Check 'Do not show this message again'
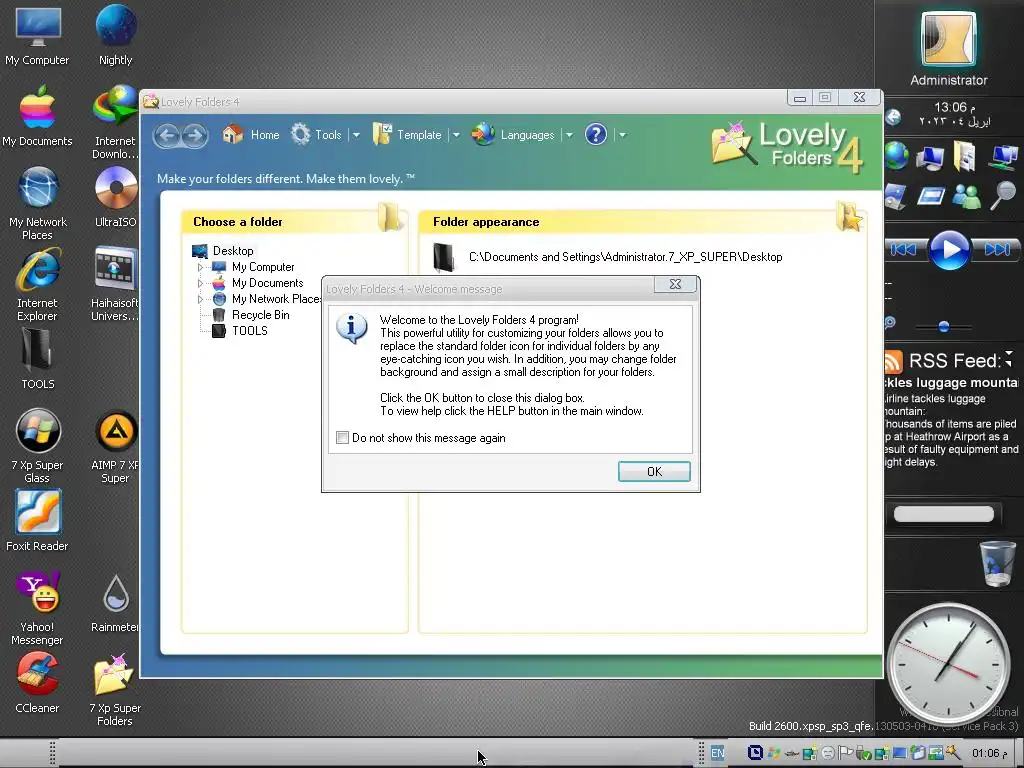Image resolution: width=1024 pixels, height=768 pixels. (342, 438)
